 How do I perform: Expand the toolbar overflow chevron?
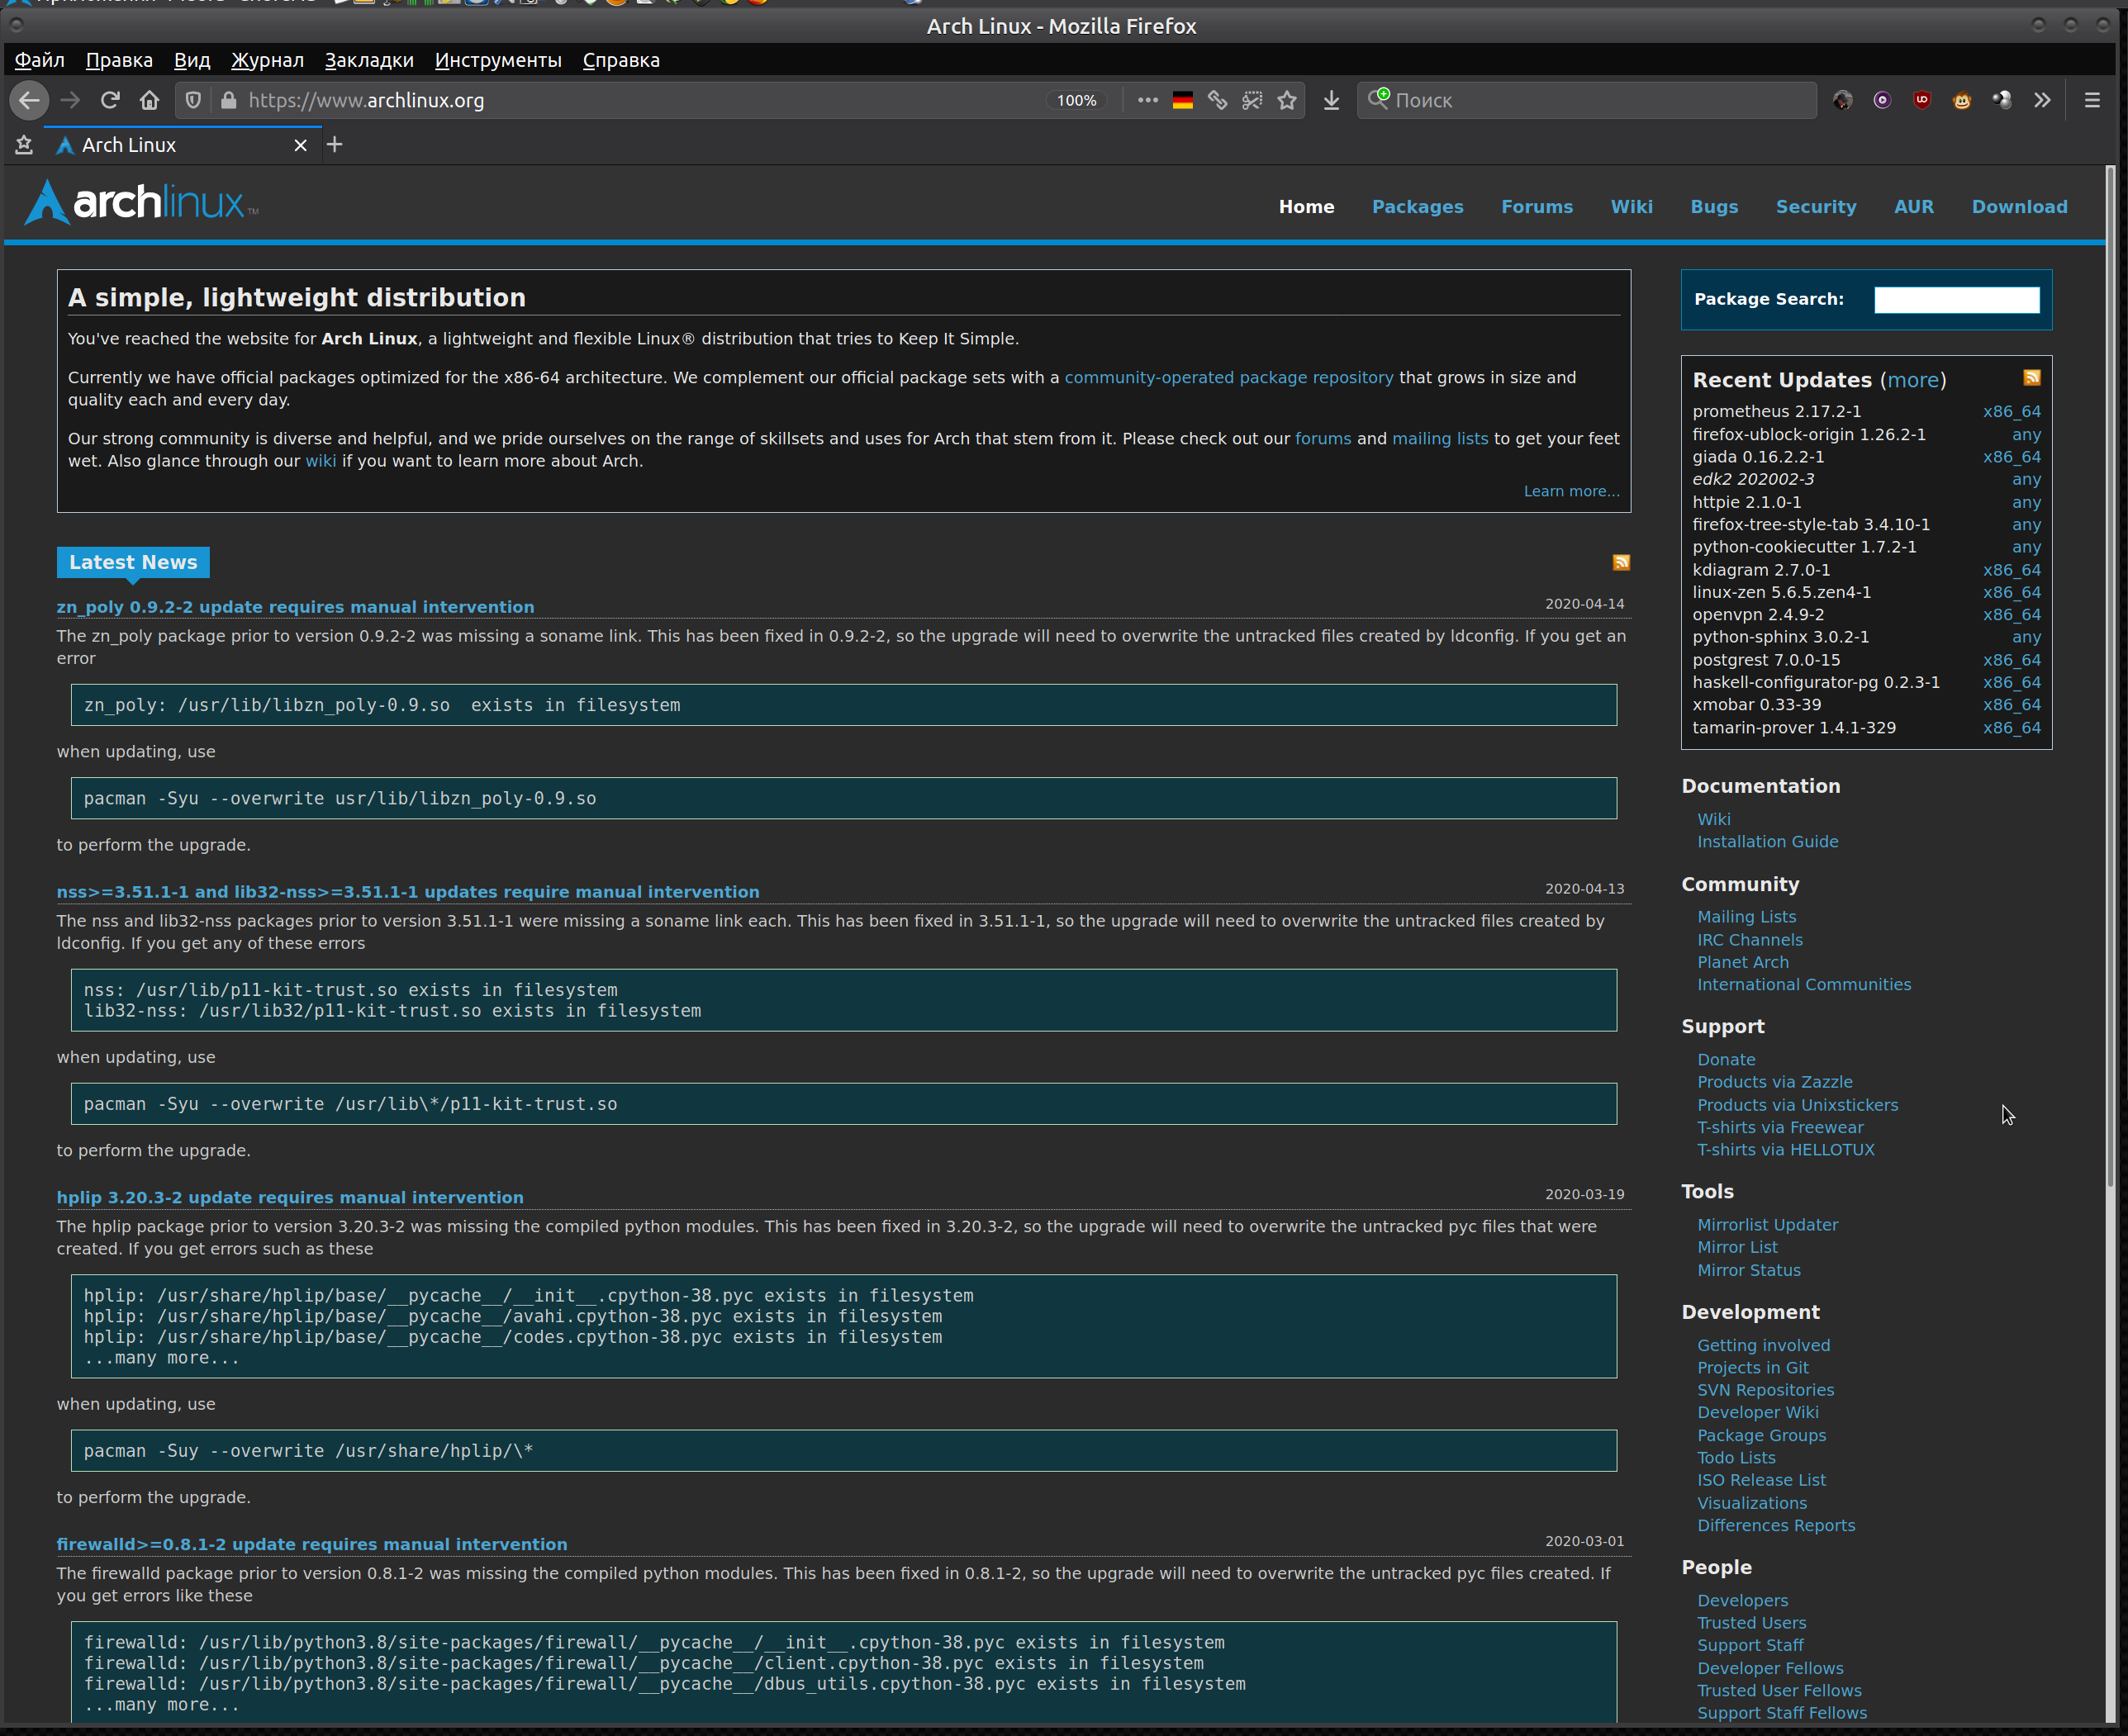(2042, 100)
